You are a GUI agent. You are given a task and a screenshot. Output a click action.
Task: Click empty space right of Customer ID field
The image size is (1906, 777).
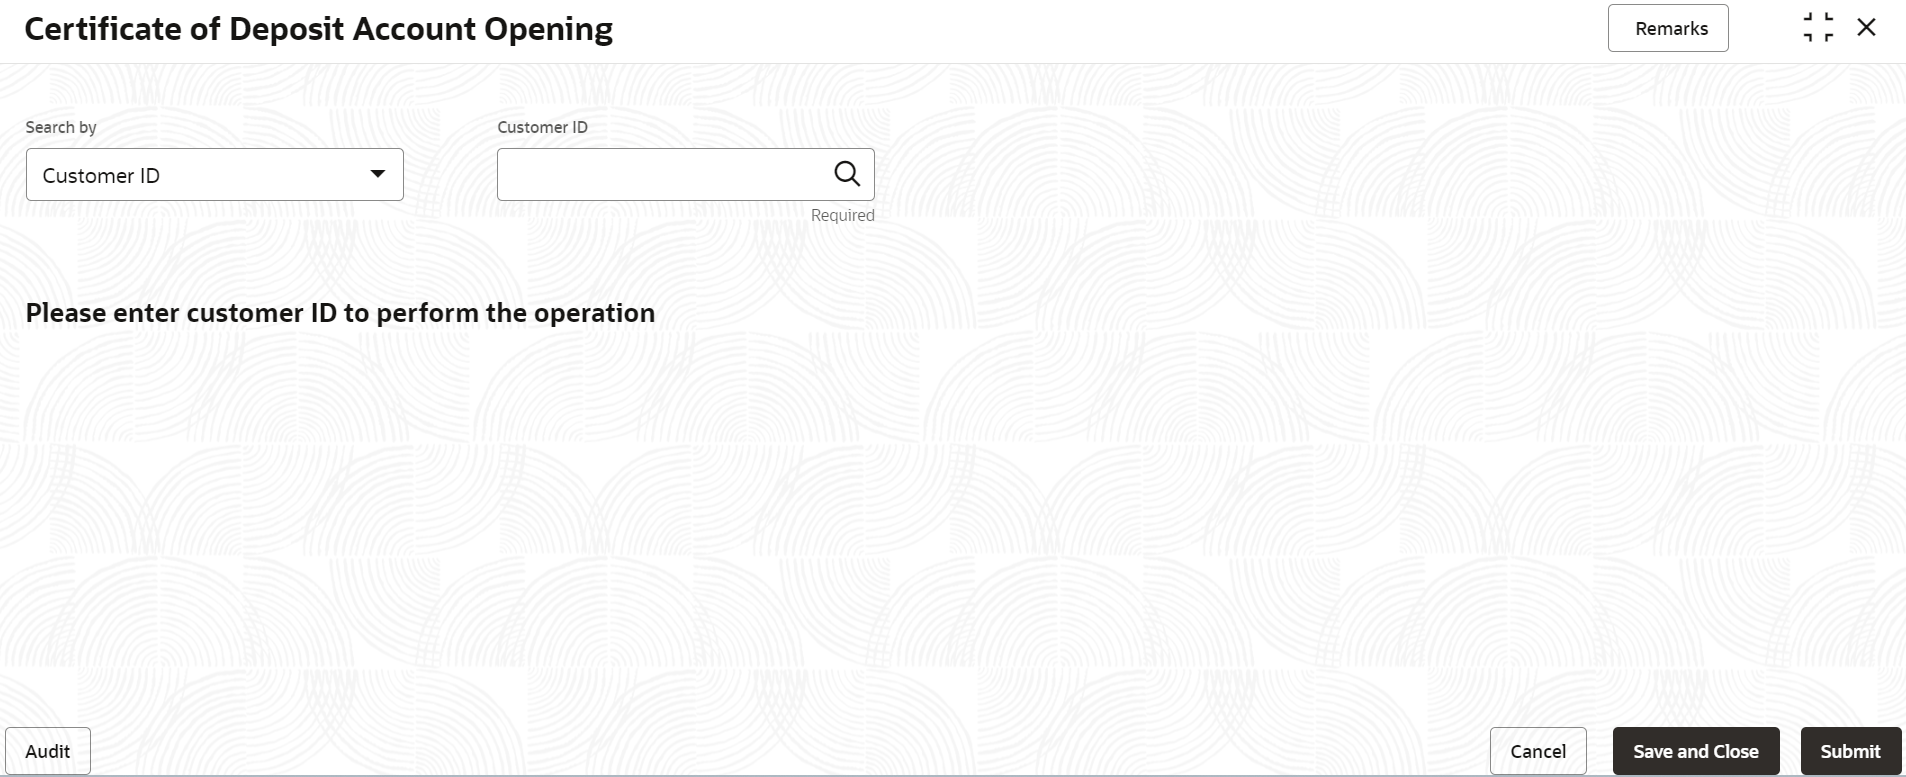1300,175
